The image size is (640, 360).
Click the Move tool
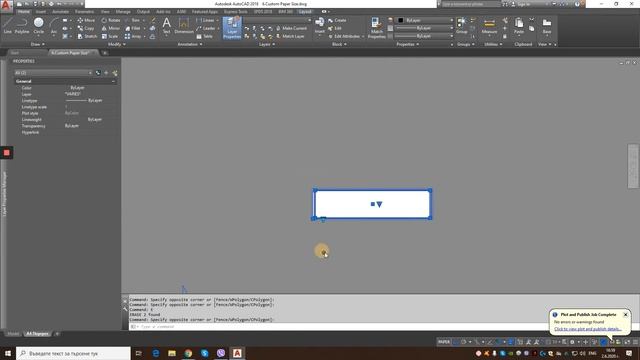point(86,20)
